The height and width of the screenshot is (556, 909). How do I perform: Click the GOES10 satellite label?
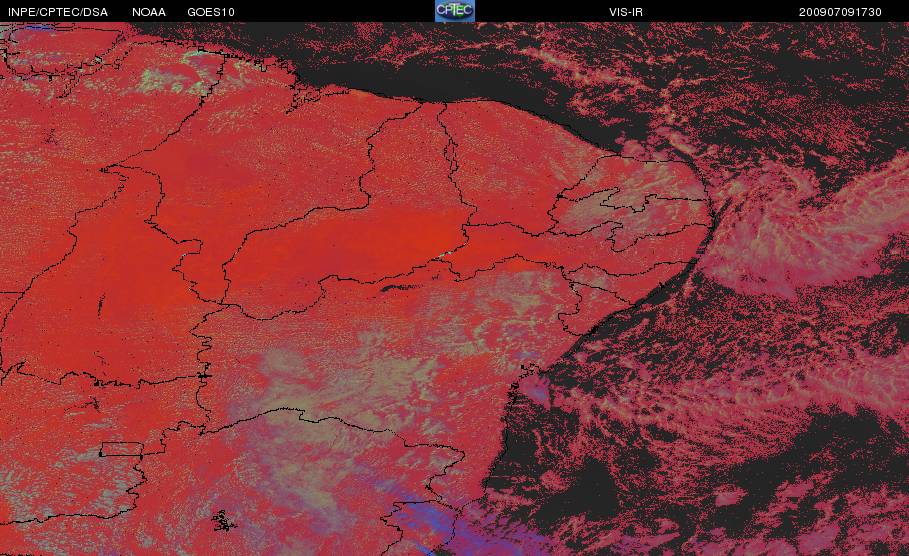[x=211, y=12]
